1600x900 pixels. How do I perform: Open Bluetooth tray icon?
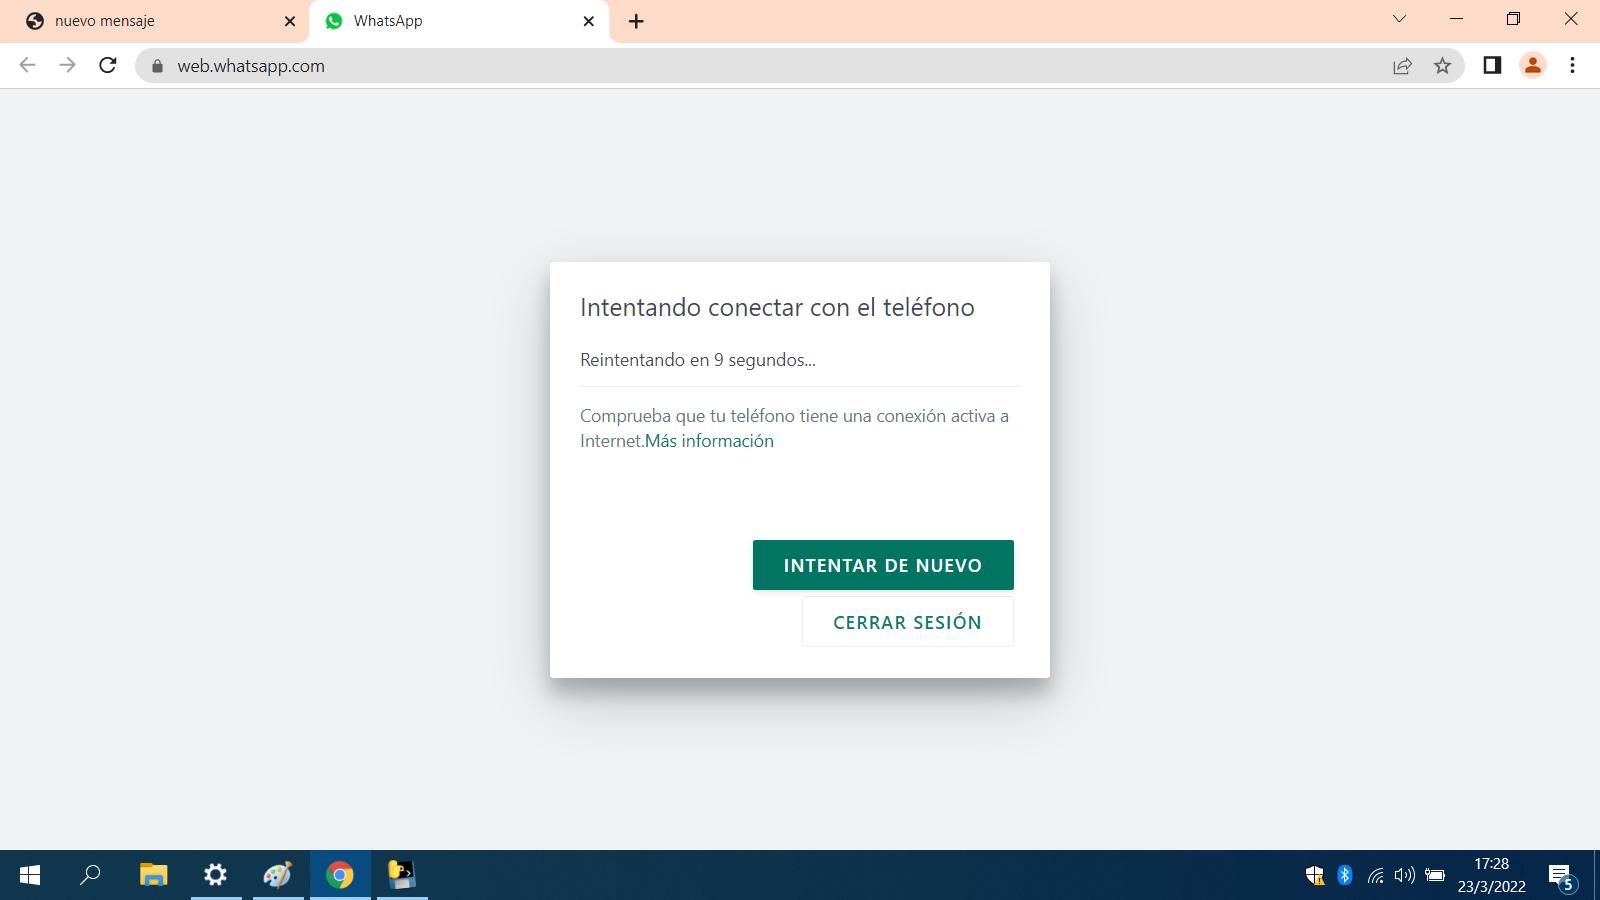pos(1345,876)
